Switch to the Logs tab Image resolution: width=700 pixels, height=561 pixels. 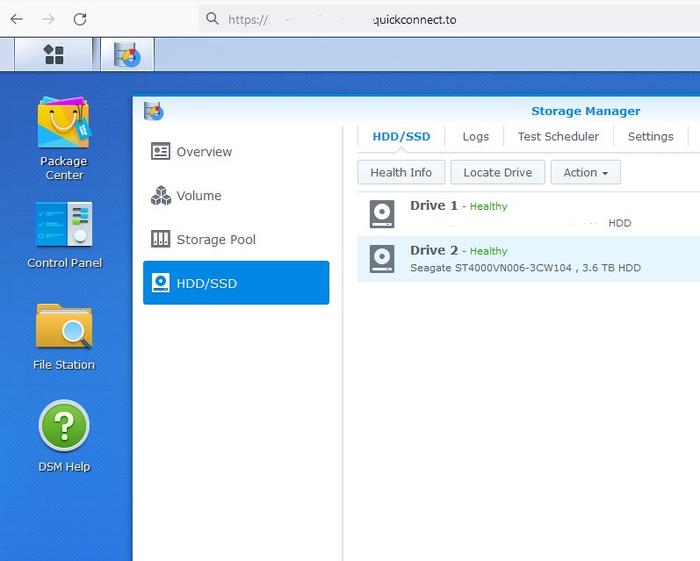(475, 136)
